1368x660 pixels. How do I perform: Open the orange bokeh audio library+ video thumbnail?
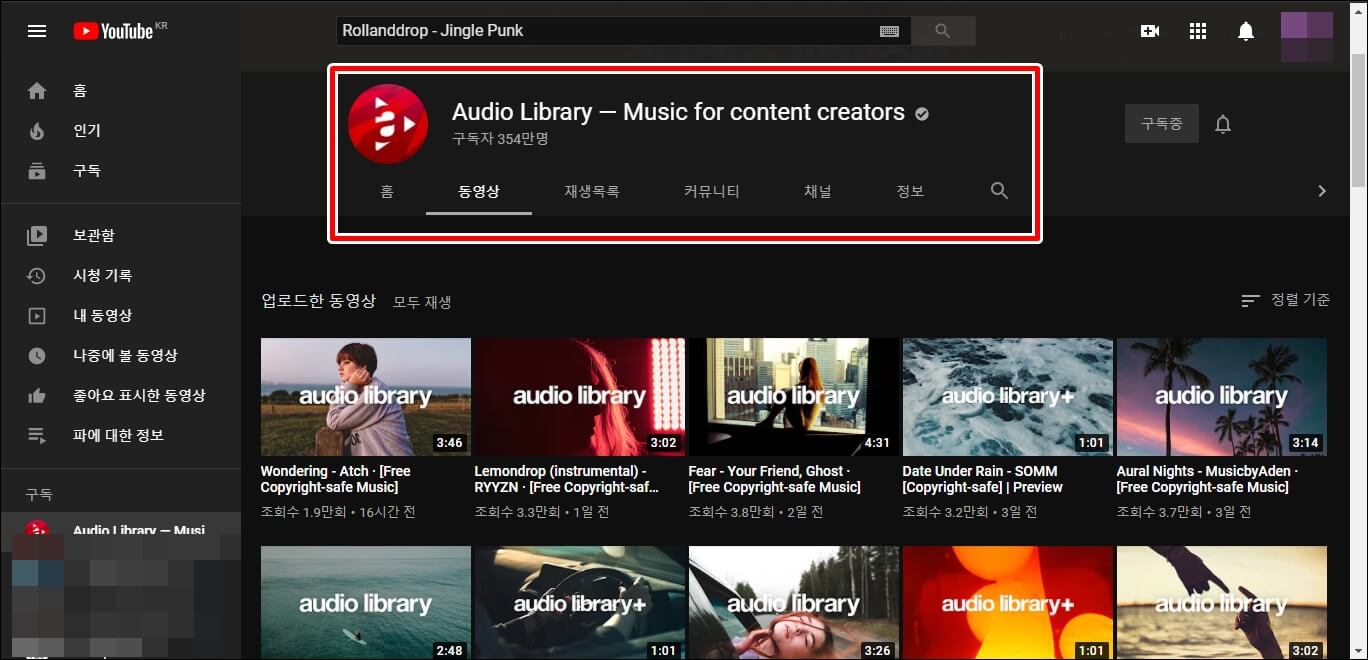pos(1008,603)
